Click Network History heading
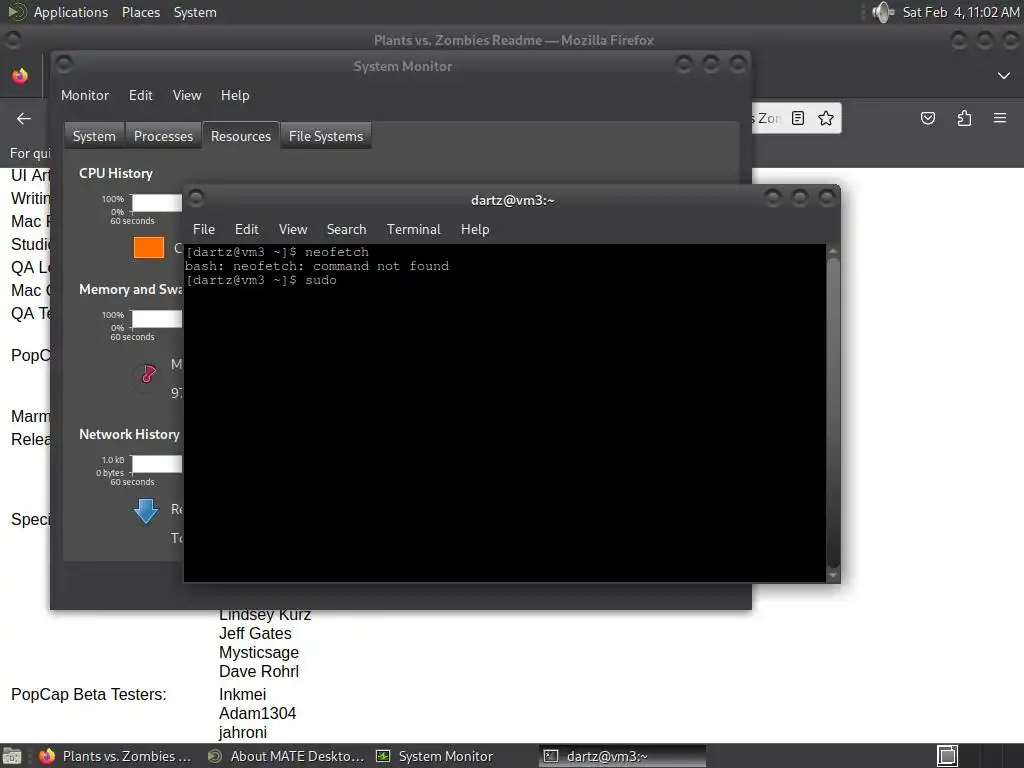Image resolution: width=1024 pixels, height=768 pixels. [129, 434]
